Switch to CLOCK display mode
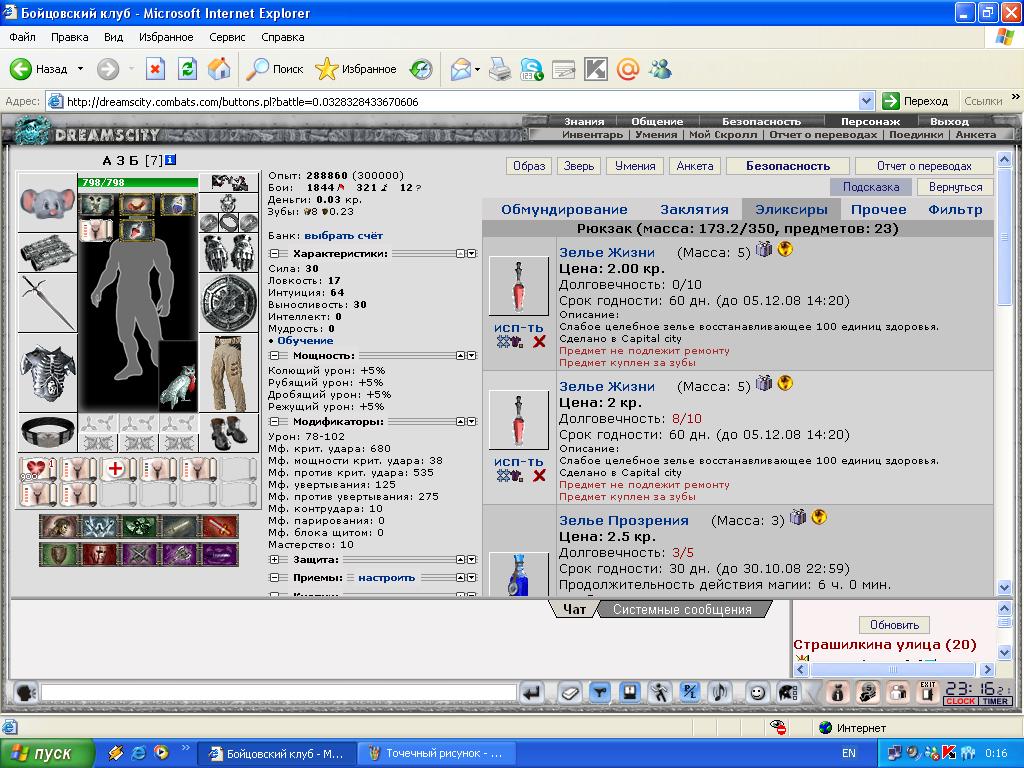This screenshot has height=768, width=1024. coord(960,701)
